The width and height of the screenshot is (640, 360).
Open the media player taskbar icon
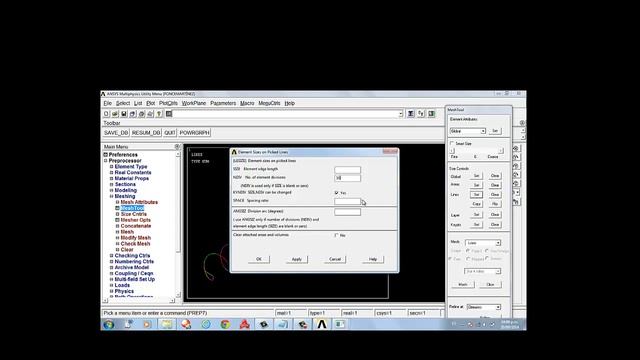point(147,324)
